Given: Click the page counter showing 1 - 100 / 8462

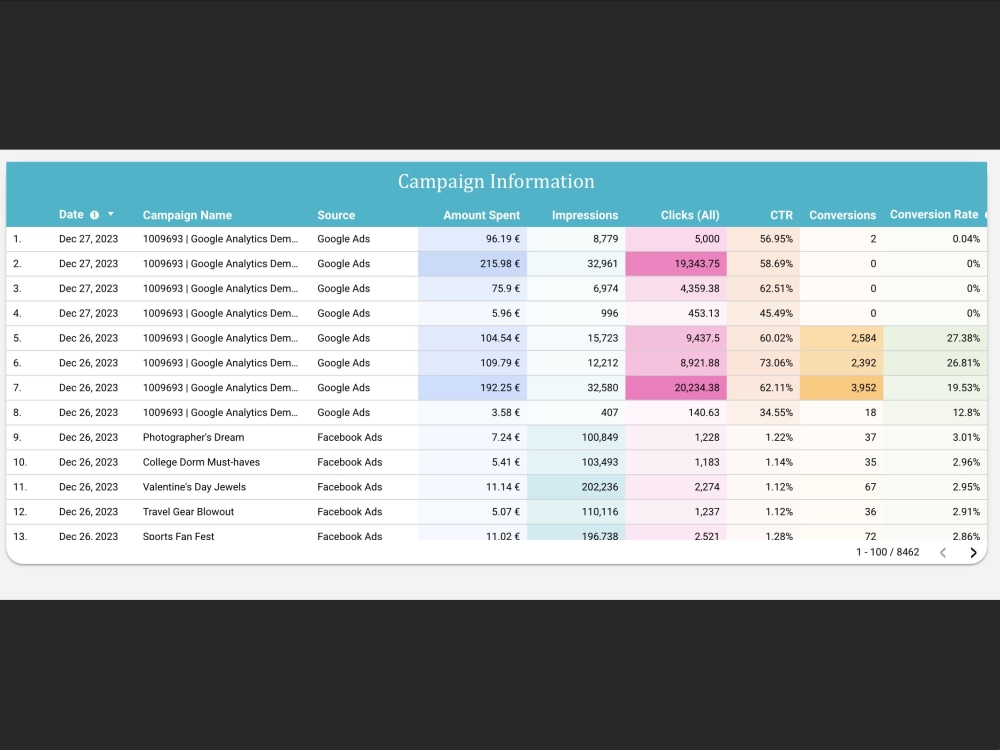Looking at the screenshot, I should point(888,552).
